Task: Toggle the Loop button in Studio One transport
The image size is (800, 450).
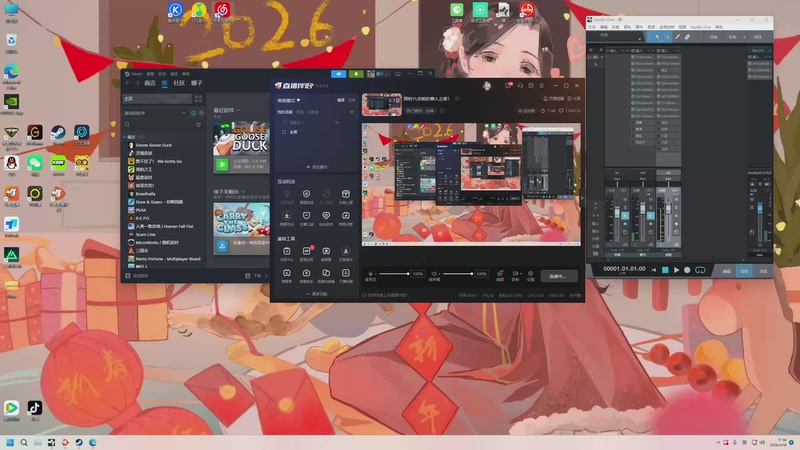Action: tap(701, 270)
